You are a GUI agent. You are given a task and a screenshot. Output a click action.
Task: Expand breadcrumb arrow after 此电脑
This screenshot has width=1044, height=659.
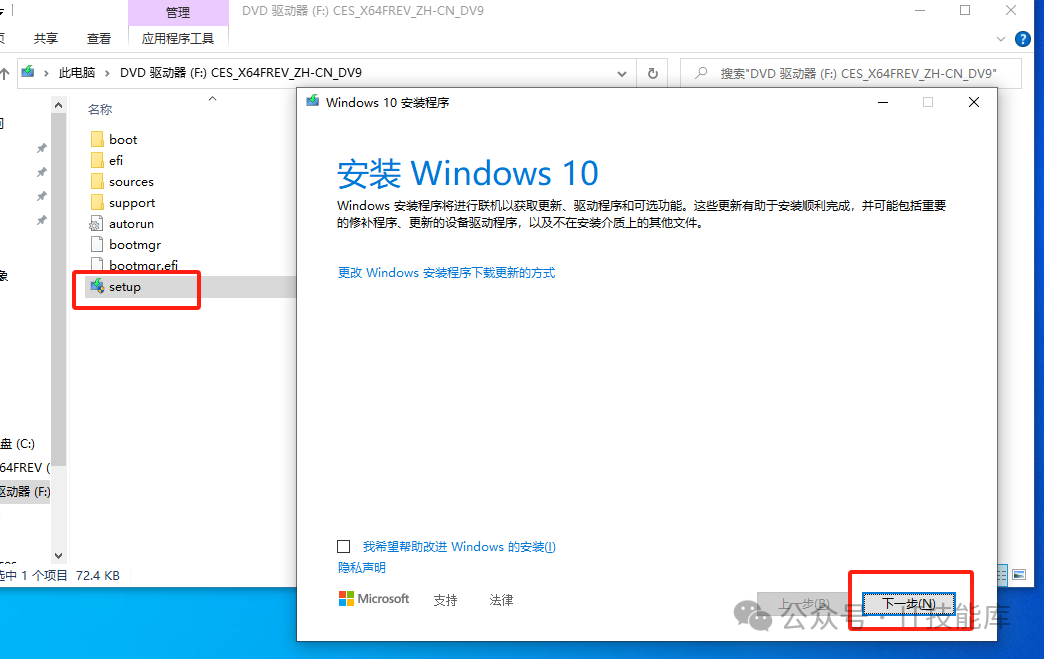(108, 73)
